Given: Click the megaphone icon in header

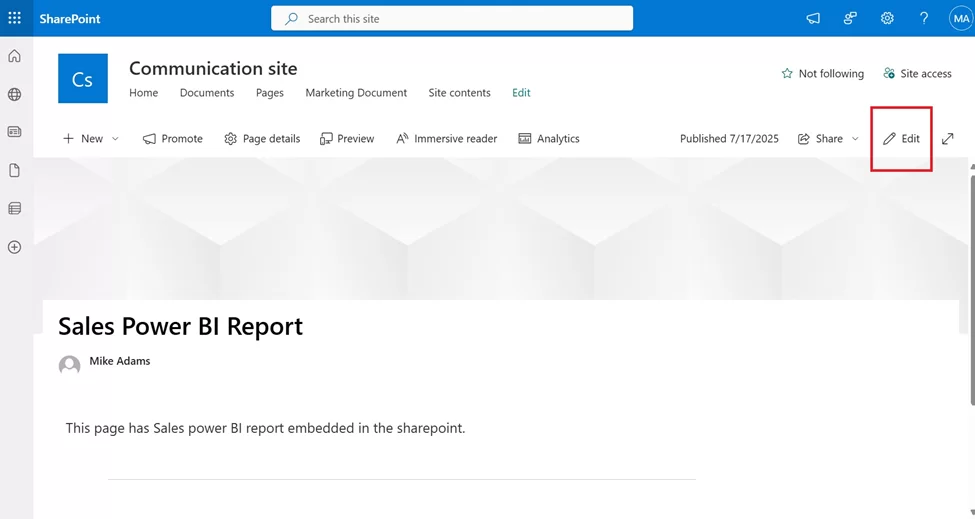Looking at the screenshot, I should coord(813,18).
